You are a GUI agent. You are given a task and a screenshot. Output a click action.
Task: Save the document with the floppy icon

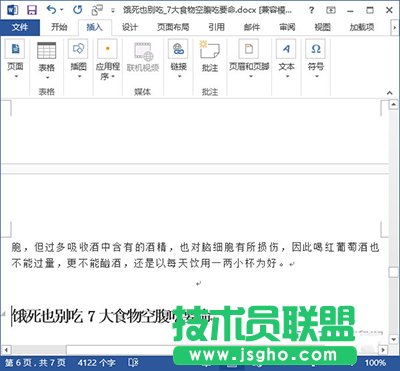coord(32,10)
